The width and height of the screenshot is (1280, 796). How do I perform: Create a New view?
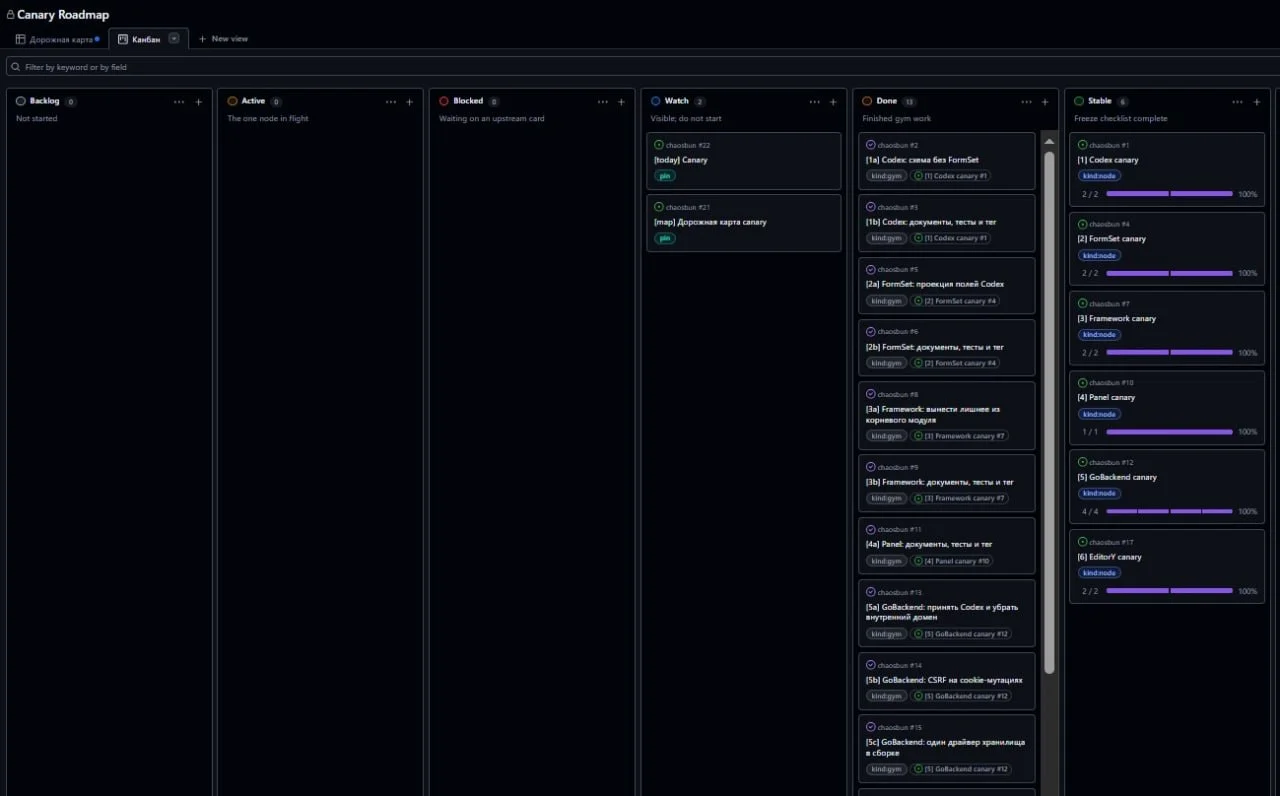pos(223,39)
